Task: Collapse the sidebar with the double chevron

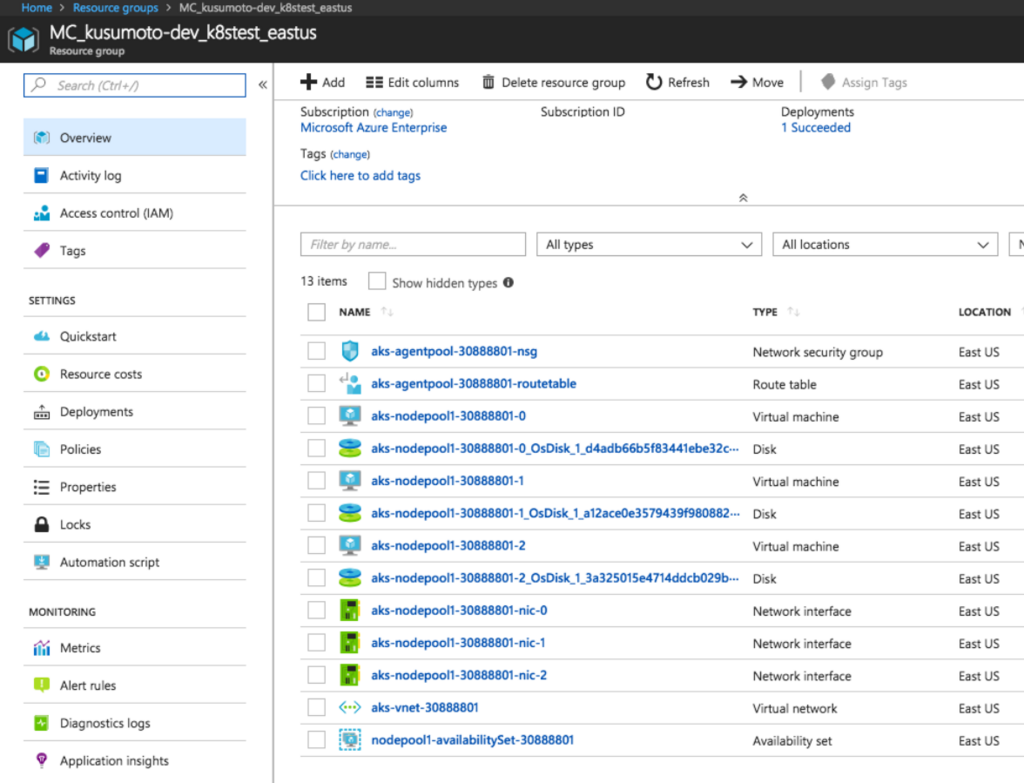Action: click(263, 85)
